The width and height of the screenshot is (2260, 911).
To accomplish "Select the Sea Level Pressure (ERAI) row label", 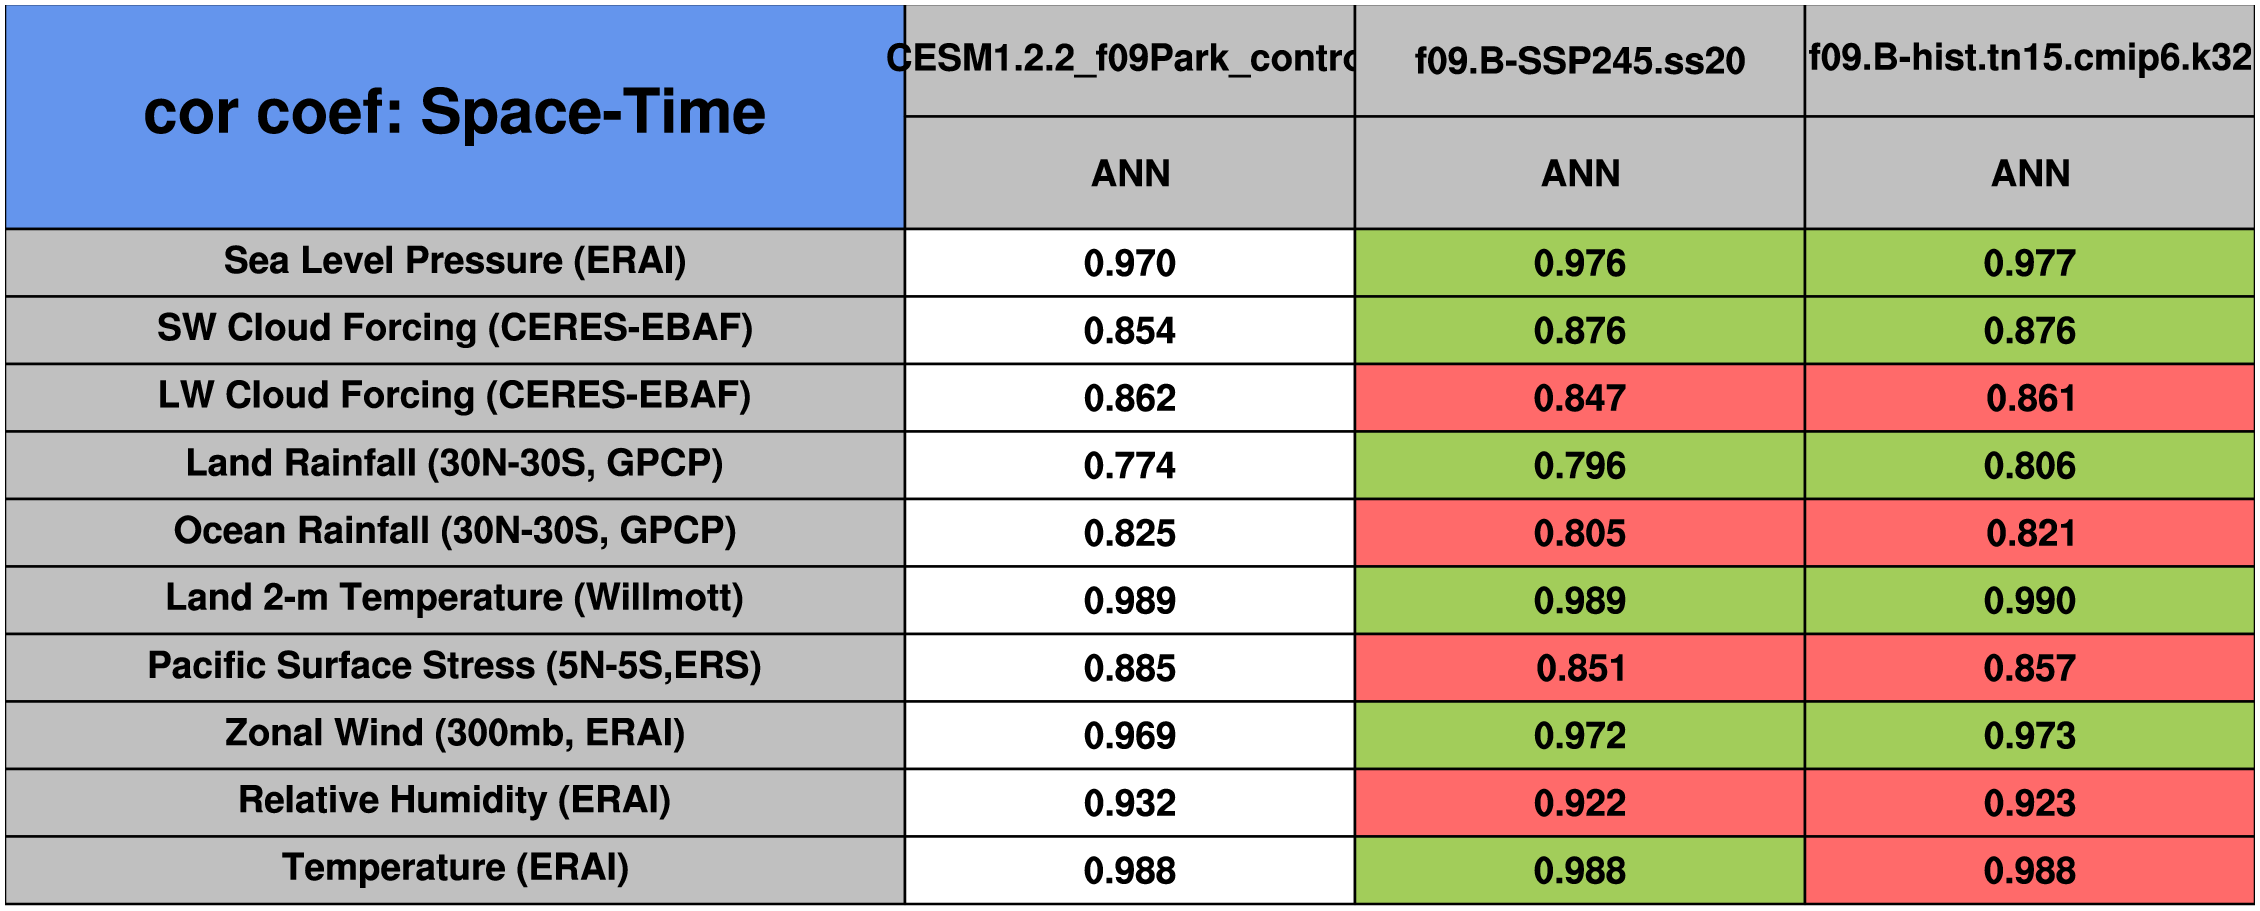I will (x=455, y=261).
